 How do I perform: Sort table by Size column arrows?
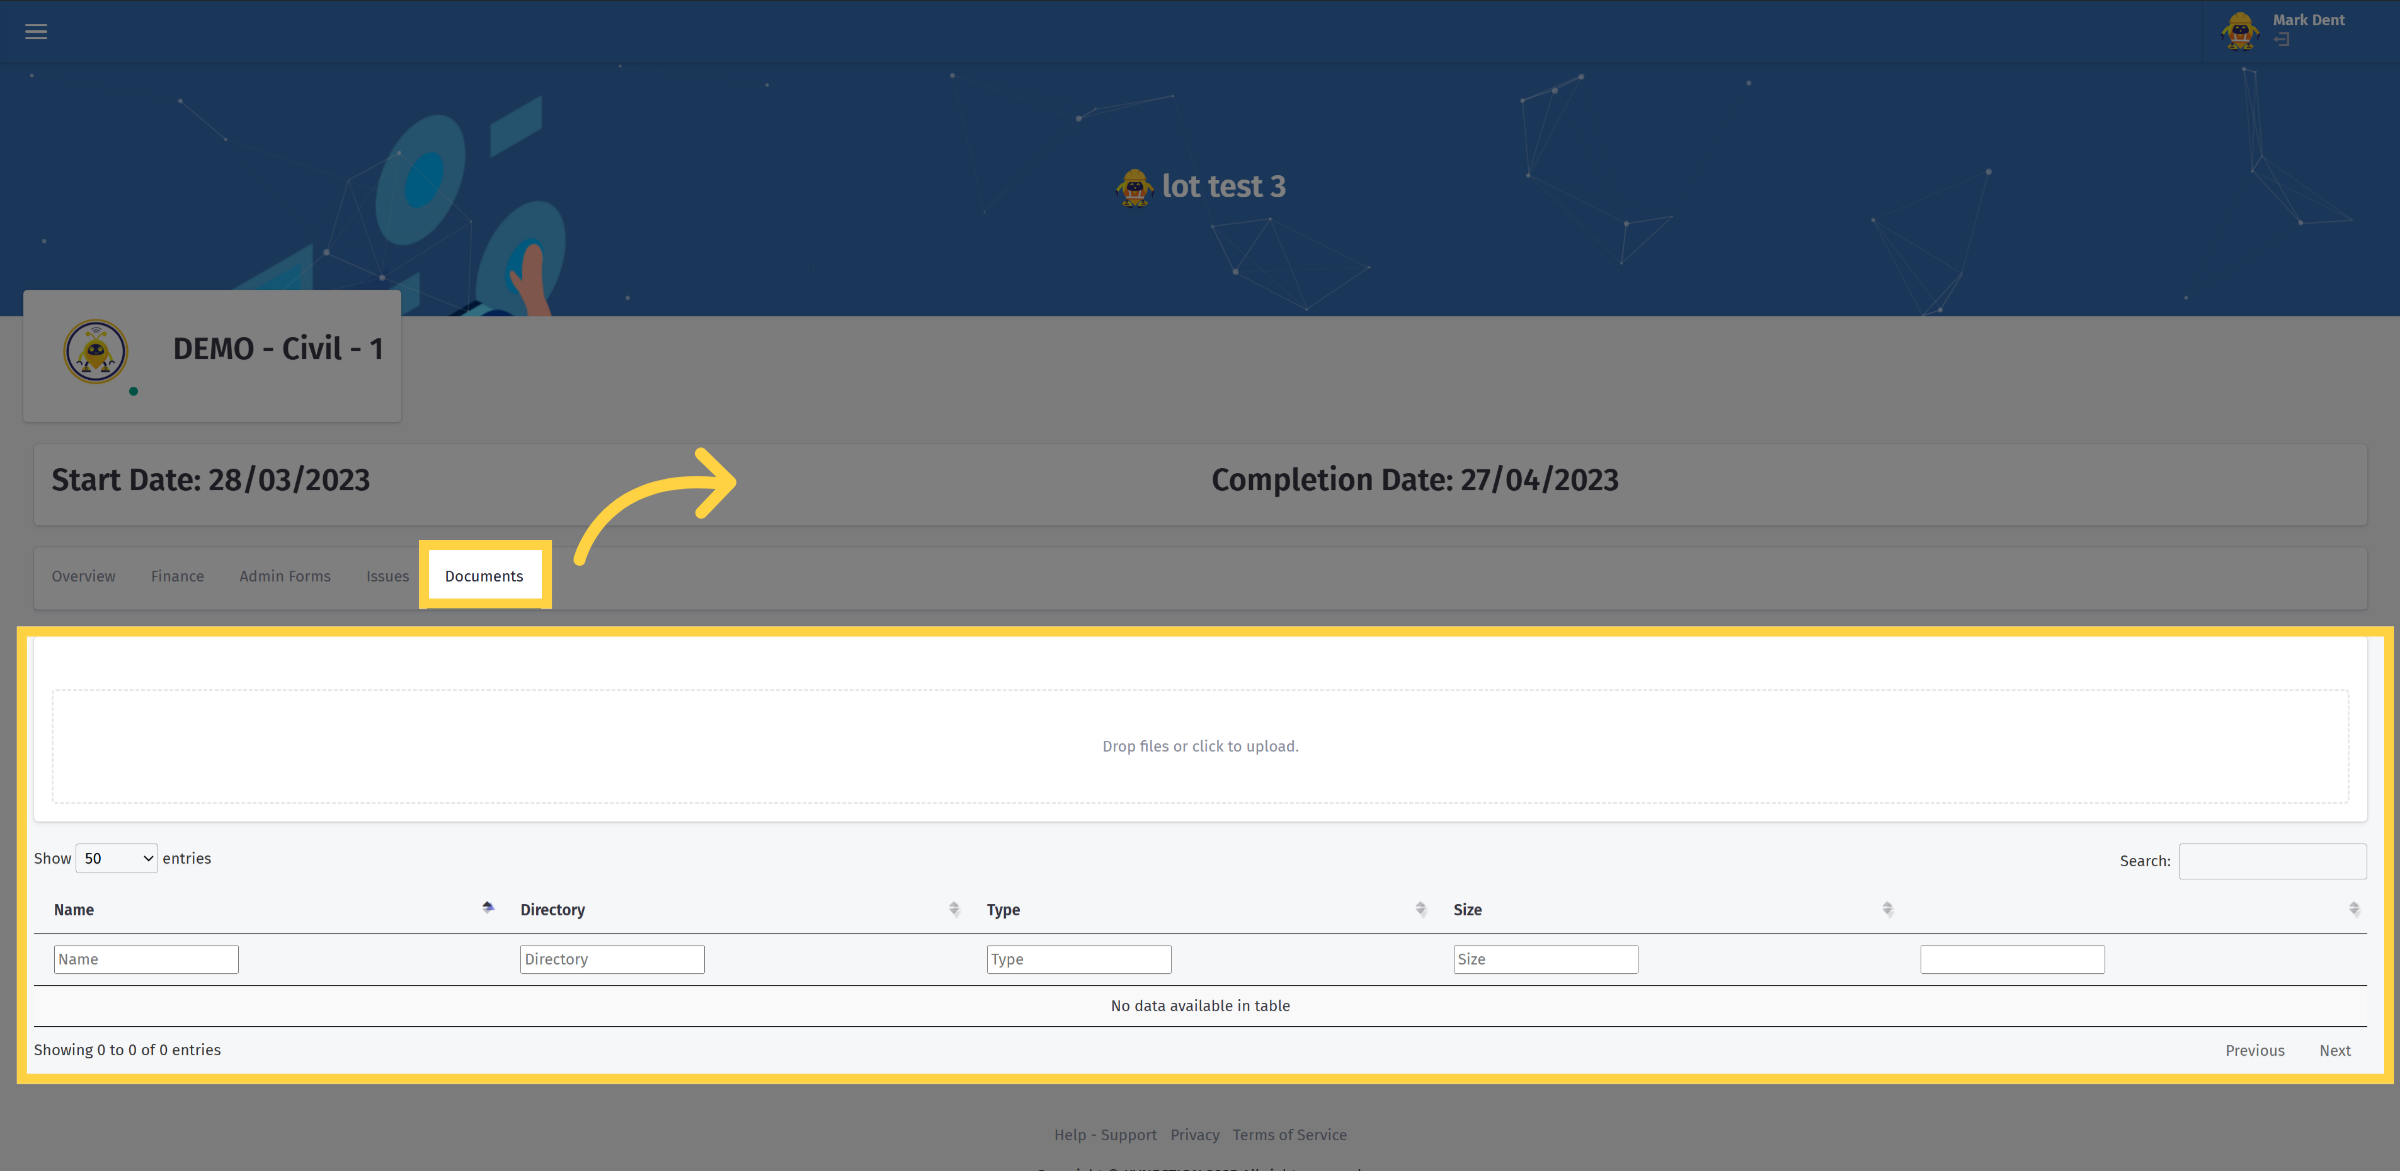pyautogui.click(x=1888, y=909)
